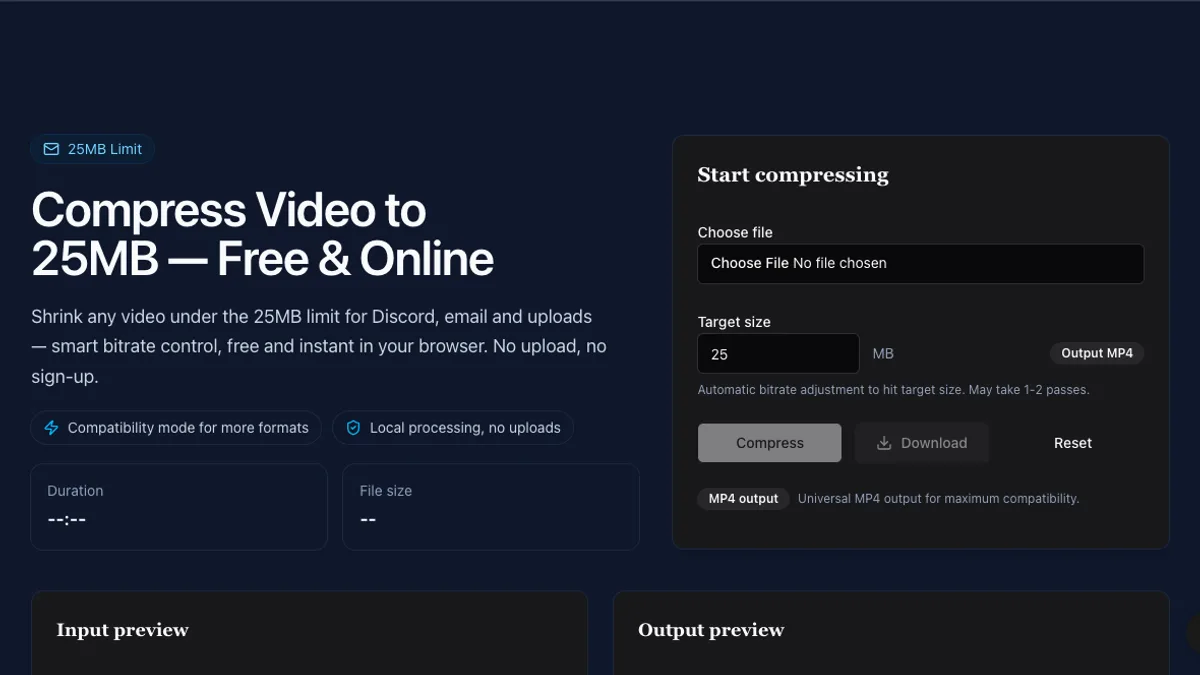The height and width of the screenshot is (675, 1200).
Task: Click the Output preview heading
Action: [x=711, y=630]
